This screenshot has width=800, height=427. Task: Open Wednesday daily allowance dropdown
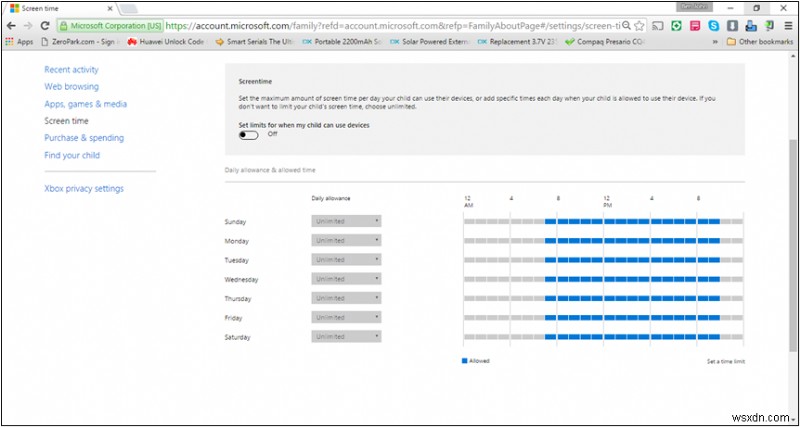(346, 279)
